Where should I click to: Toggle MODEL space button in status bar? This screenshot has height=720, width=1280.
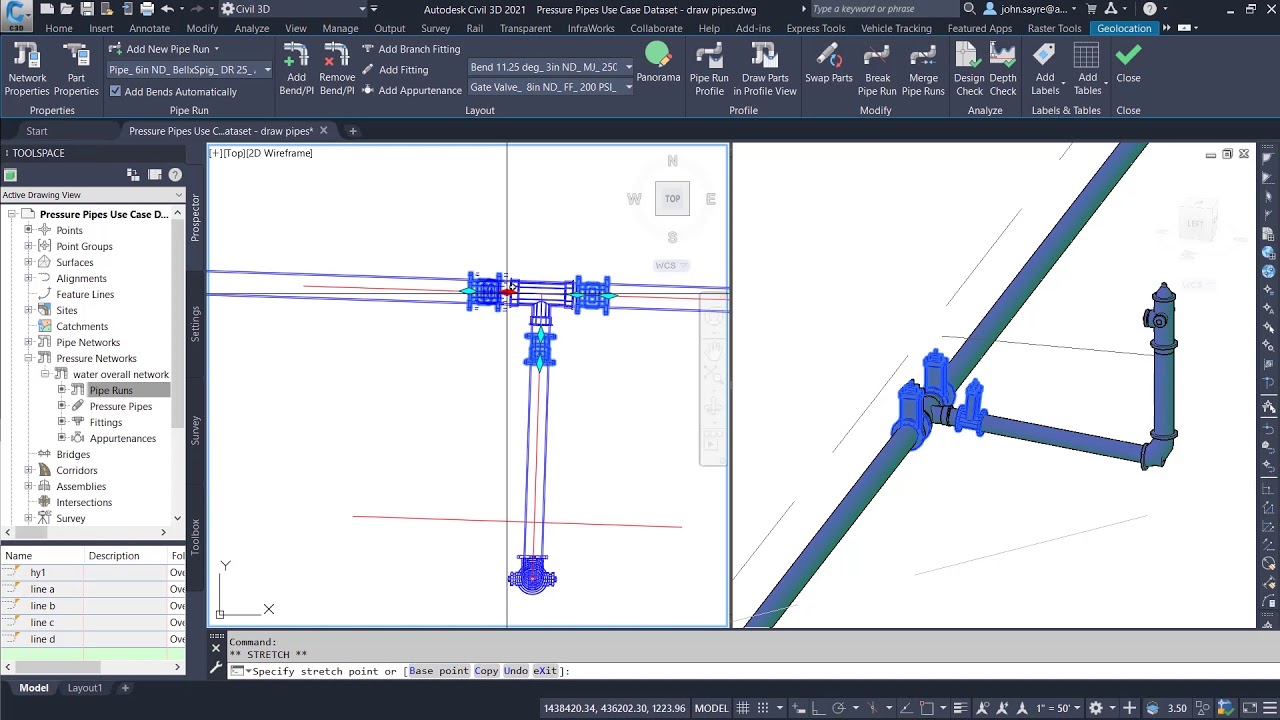[x=711, y=708]
